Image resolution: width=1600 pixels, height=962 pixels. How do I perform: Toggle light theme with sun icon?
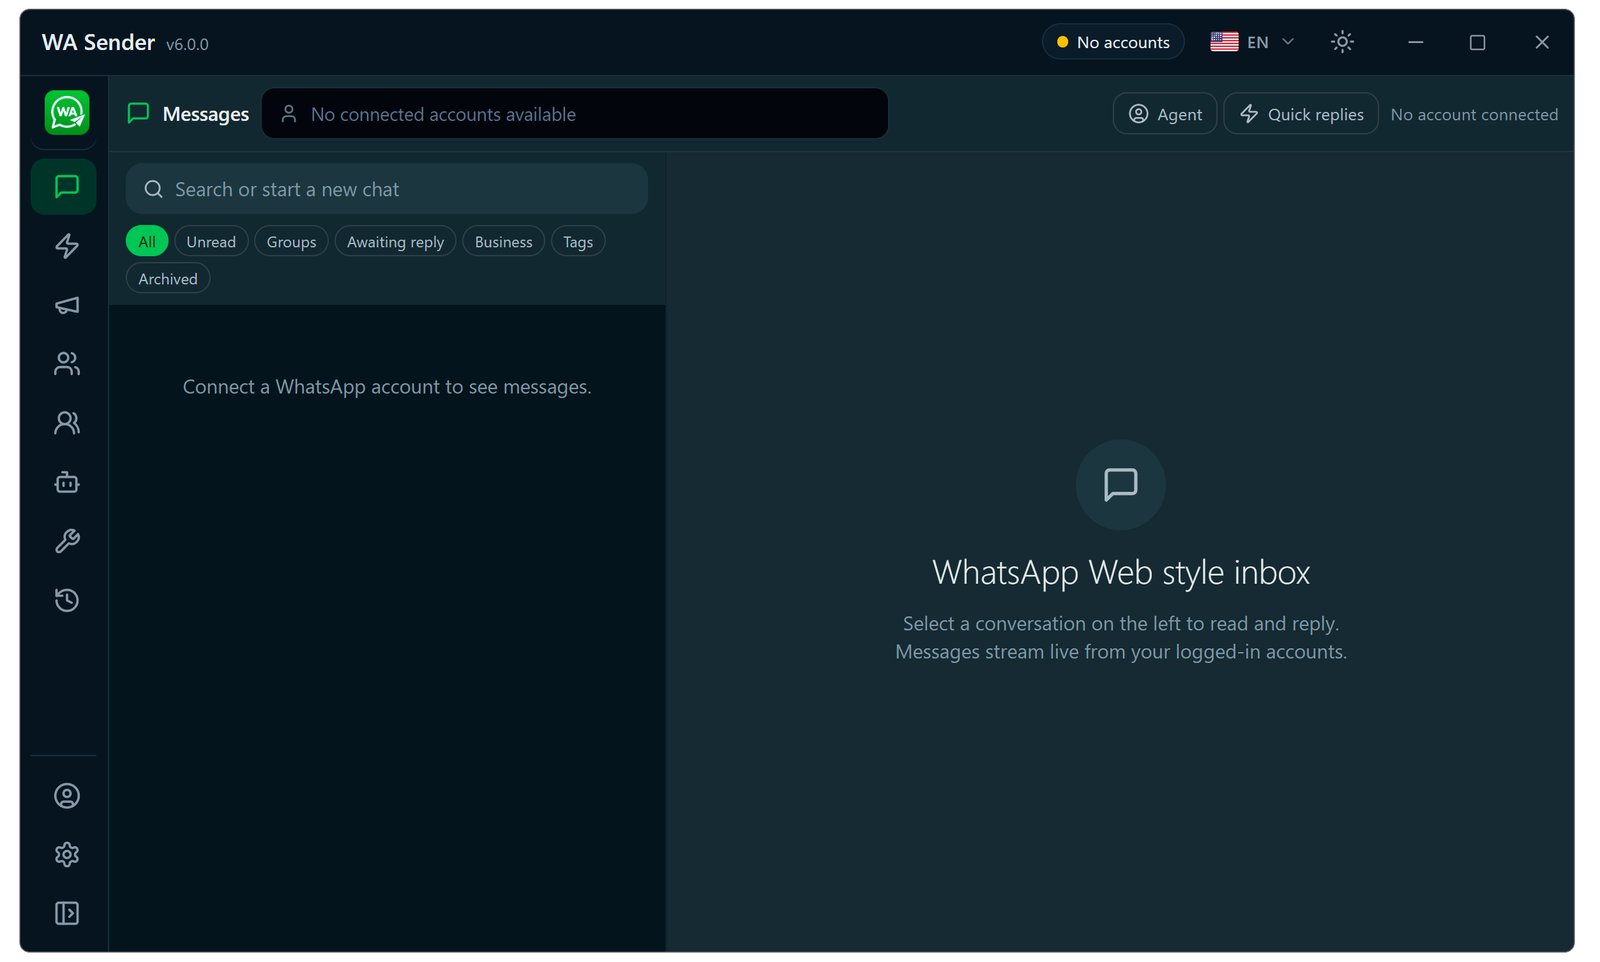1343,42
